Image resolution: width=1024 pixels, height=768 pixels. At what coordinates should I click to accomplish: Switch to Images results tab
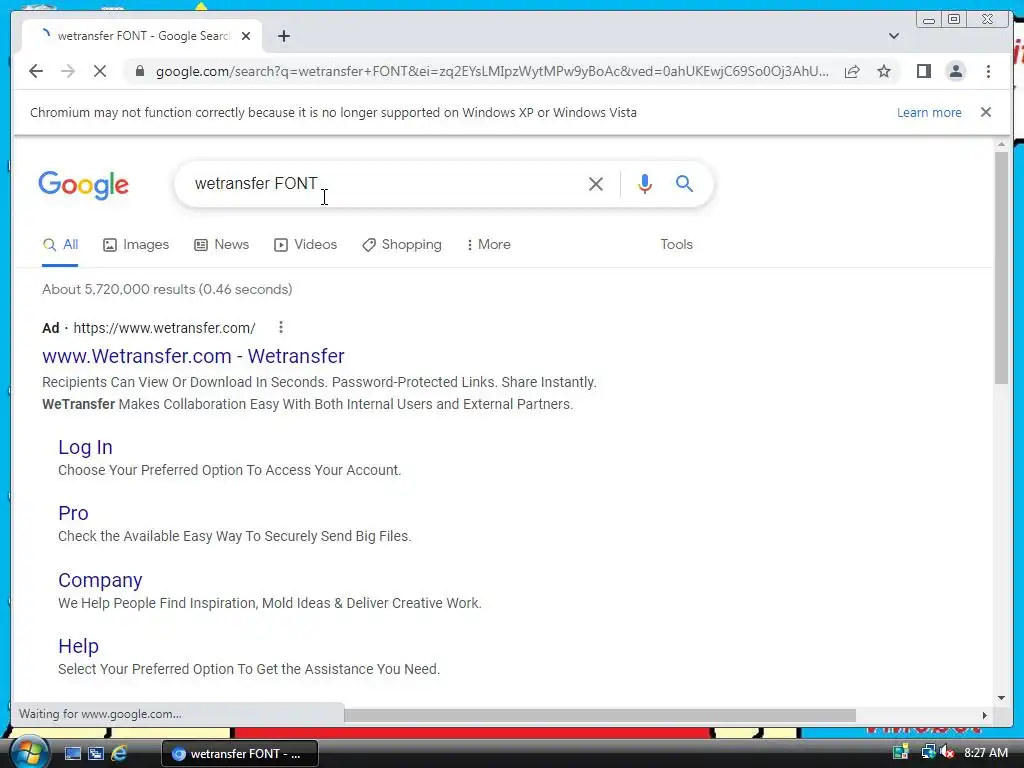(x=136, y=244)
